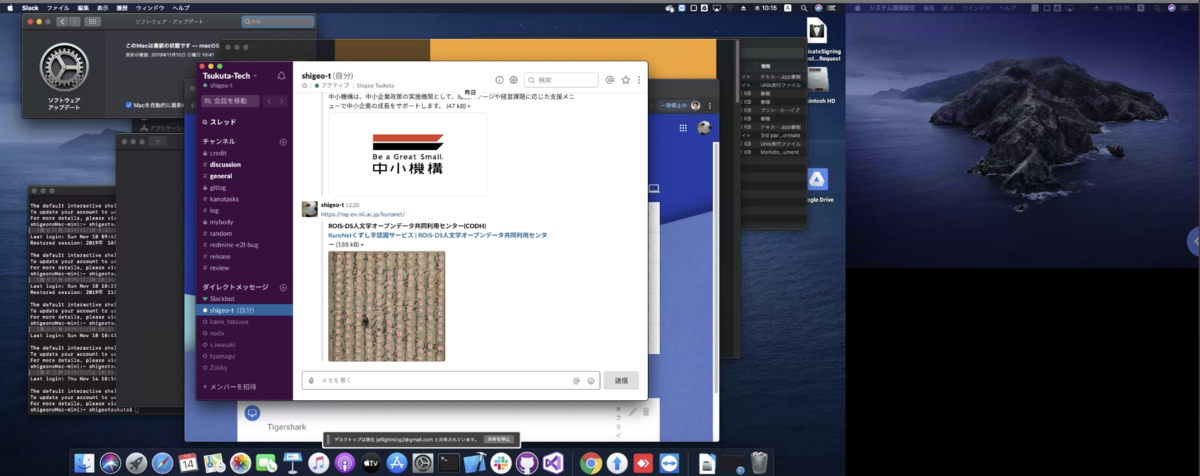
Task: Stop screen sharing with 共有を停止 button
Action: point(497,439)
